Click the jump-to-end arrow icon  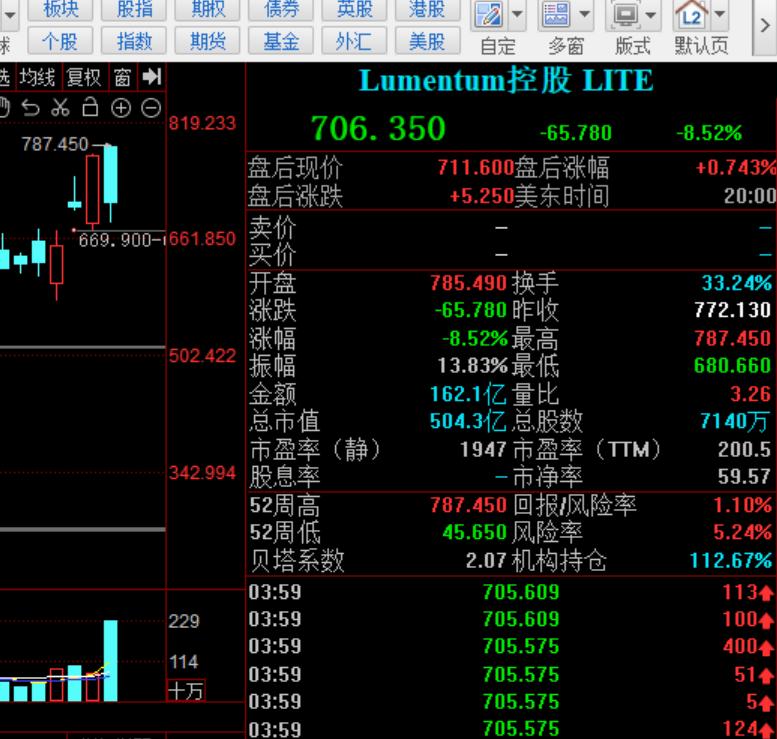(151, 77)
